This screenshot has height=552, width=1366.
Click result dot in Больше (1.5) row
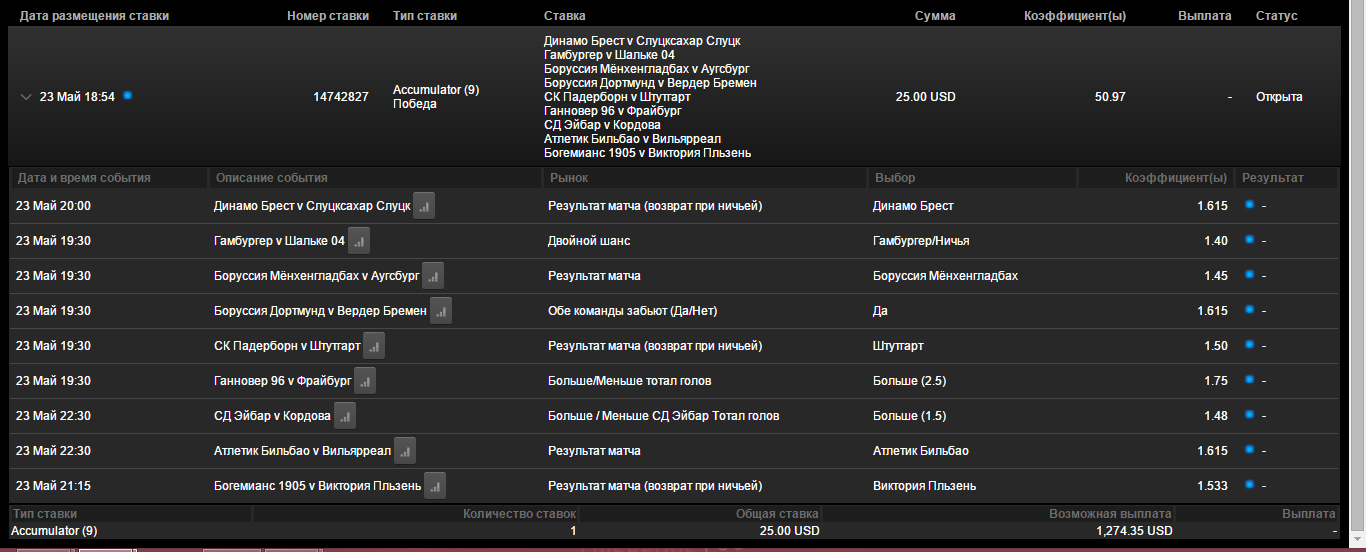[1249, 415]
